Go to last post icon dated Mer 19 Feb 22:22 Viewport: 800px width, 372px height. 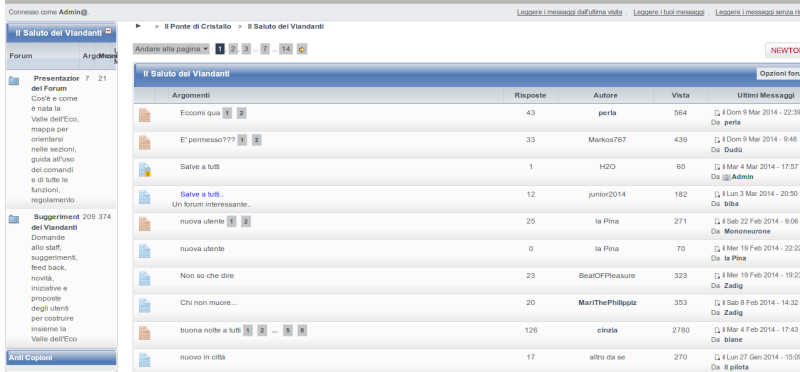[717, 249]
